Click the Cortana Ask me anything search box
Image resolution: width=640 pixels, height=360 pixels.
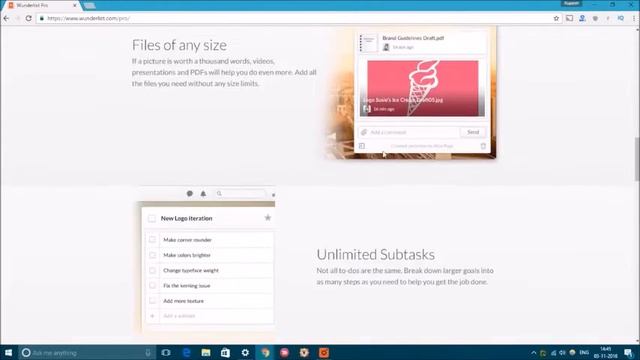coord(87,353)
